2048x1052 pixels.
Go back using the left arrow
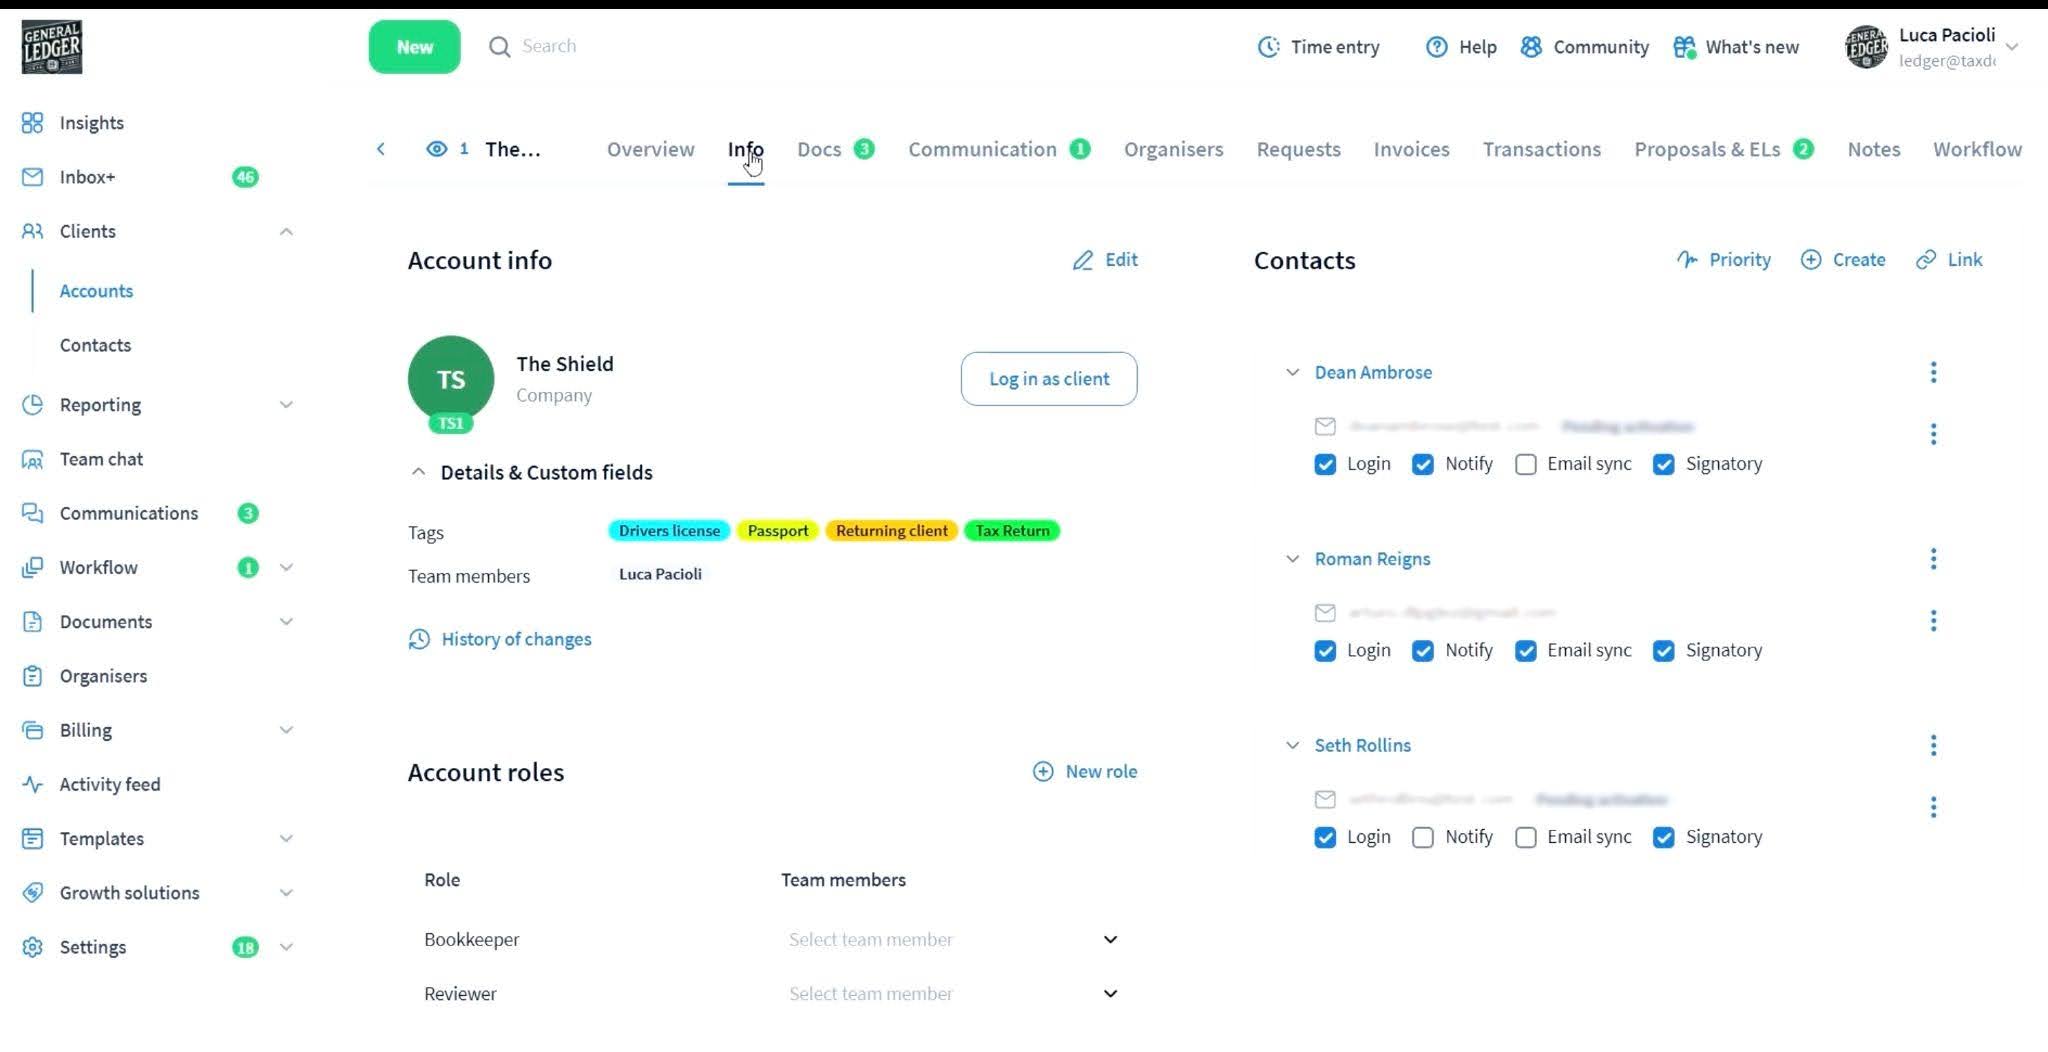click(x=381, y=149)
